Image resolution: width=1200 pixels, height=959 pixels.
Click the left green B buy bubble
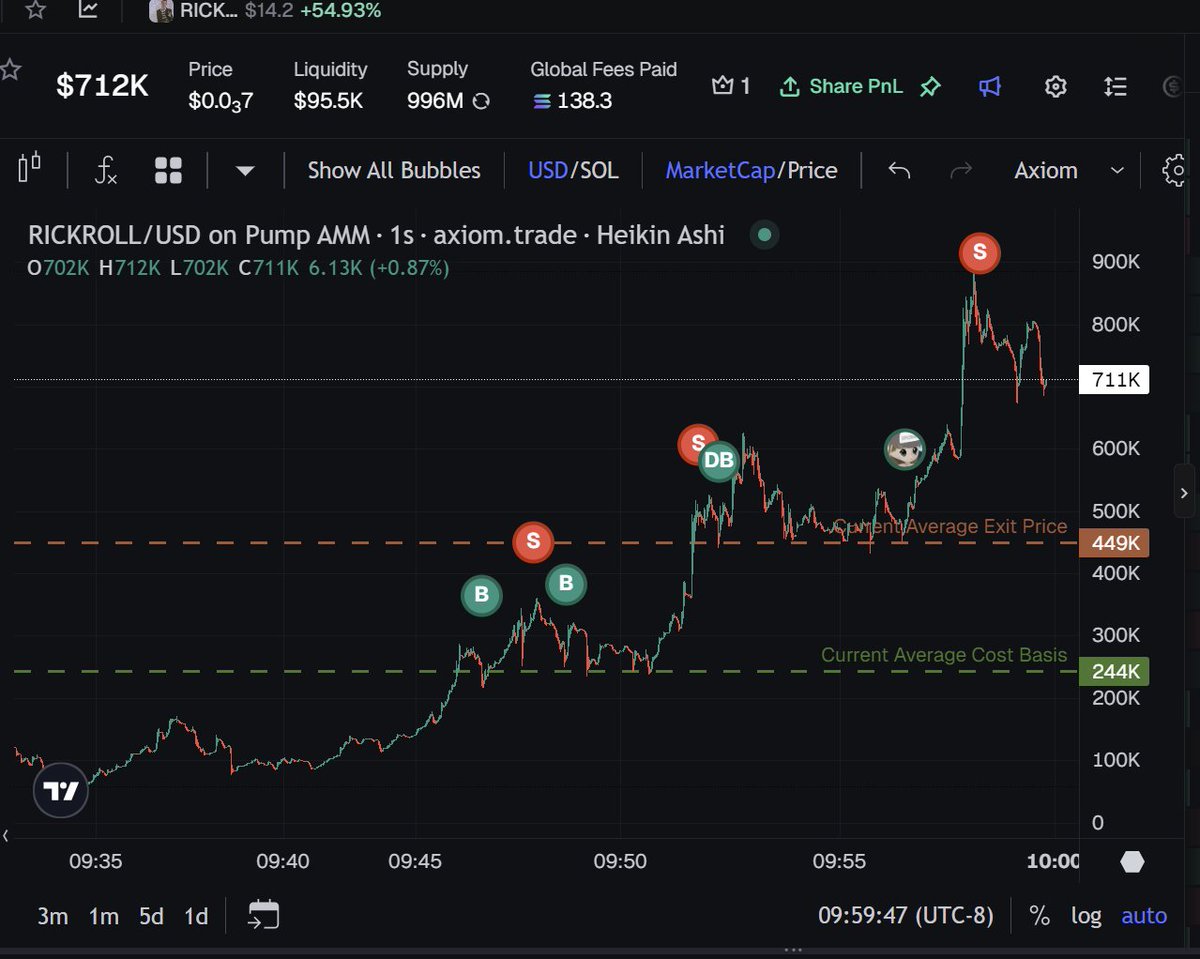(481, 596)
